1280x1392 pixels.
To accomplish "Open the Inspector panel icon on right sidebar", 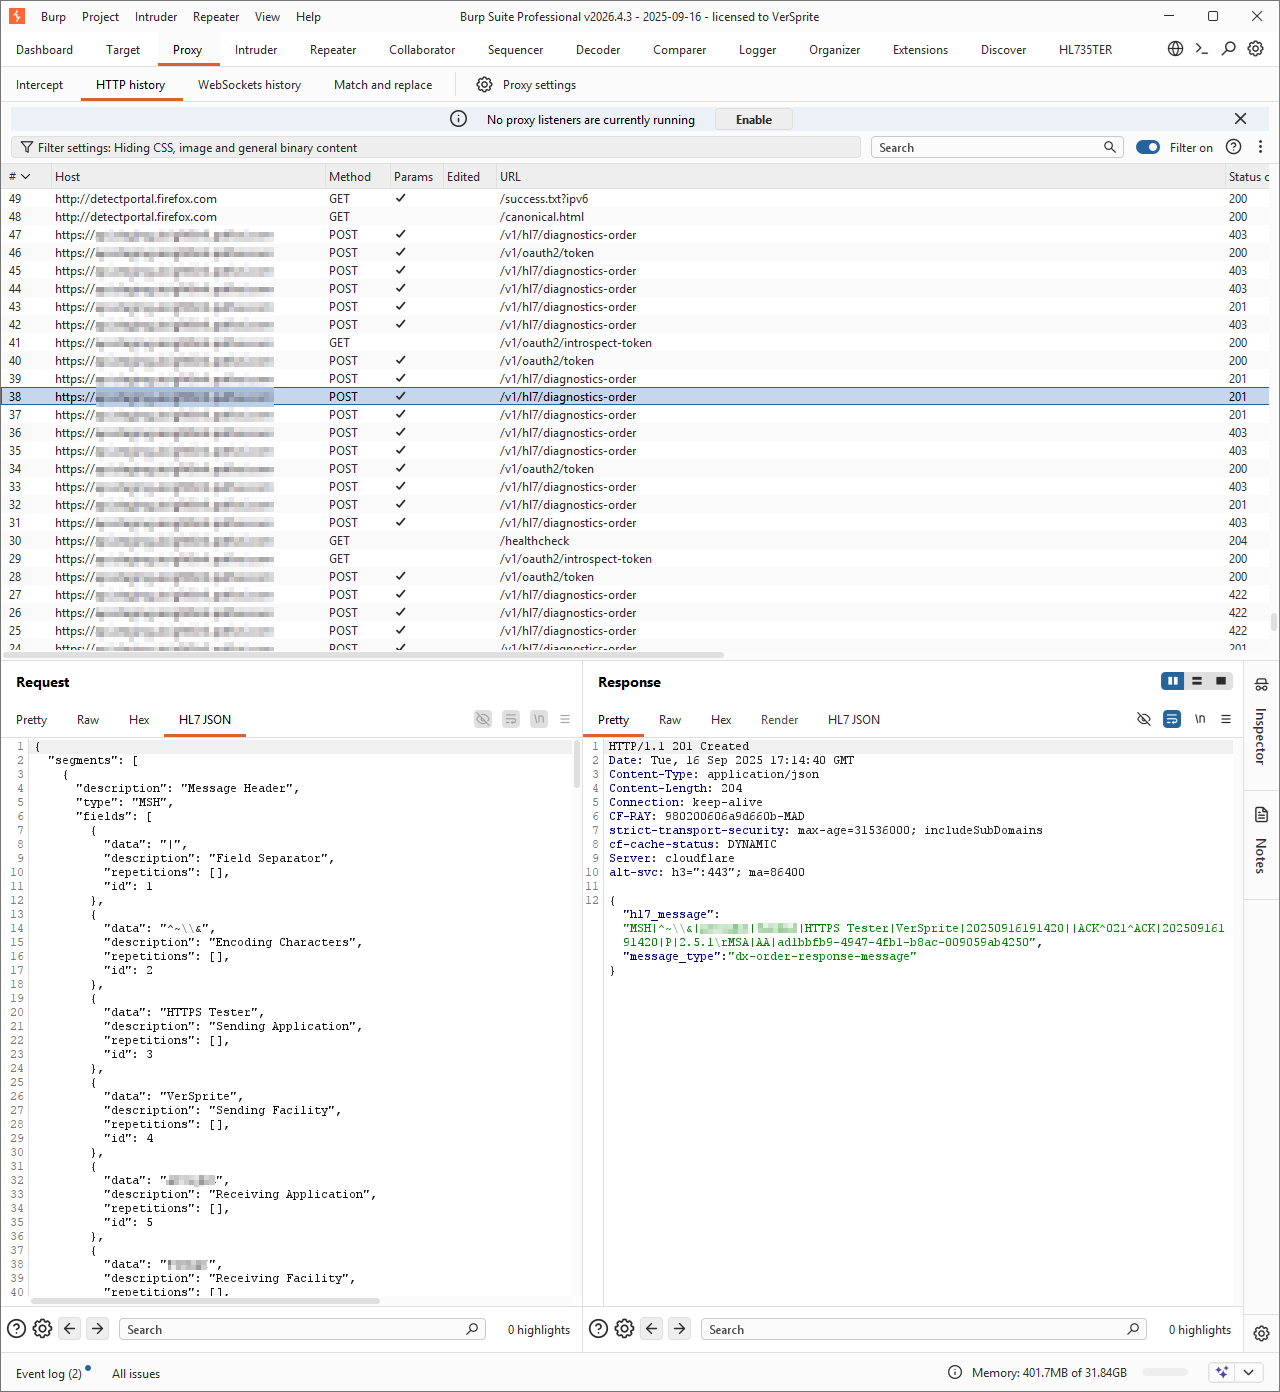I will [1262, 685].
